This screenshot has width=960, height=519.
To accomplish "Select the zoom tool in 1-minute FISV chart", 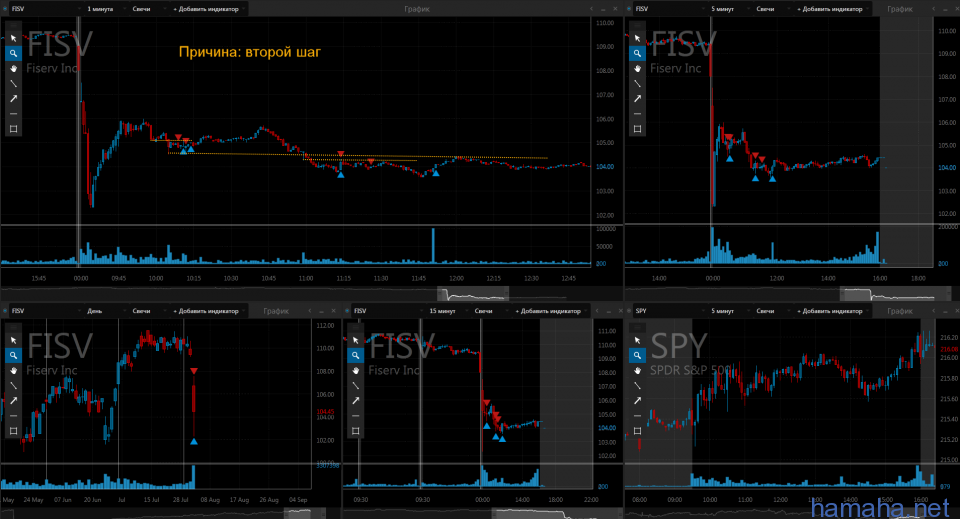I will [x=13, y=53].
